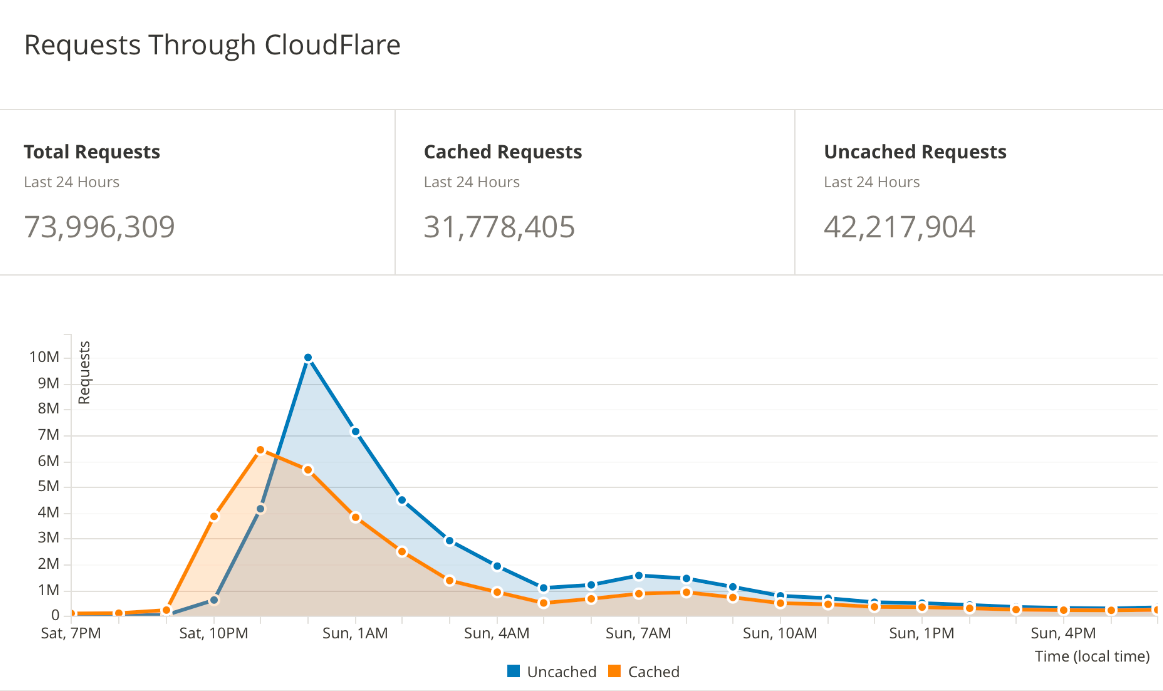The height and width of the screenshot is (691, 1163).
Task: Click Last 24 Hours under Total Requests
Action: [71, 182]
